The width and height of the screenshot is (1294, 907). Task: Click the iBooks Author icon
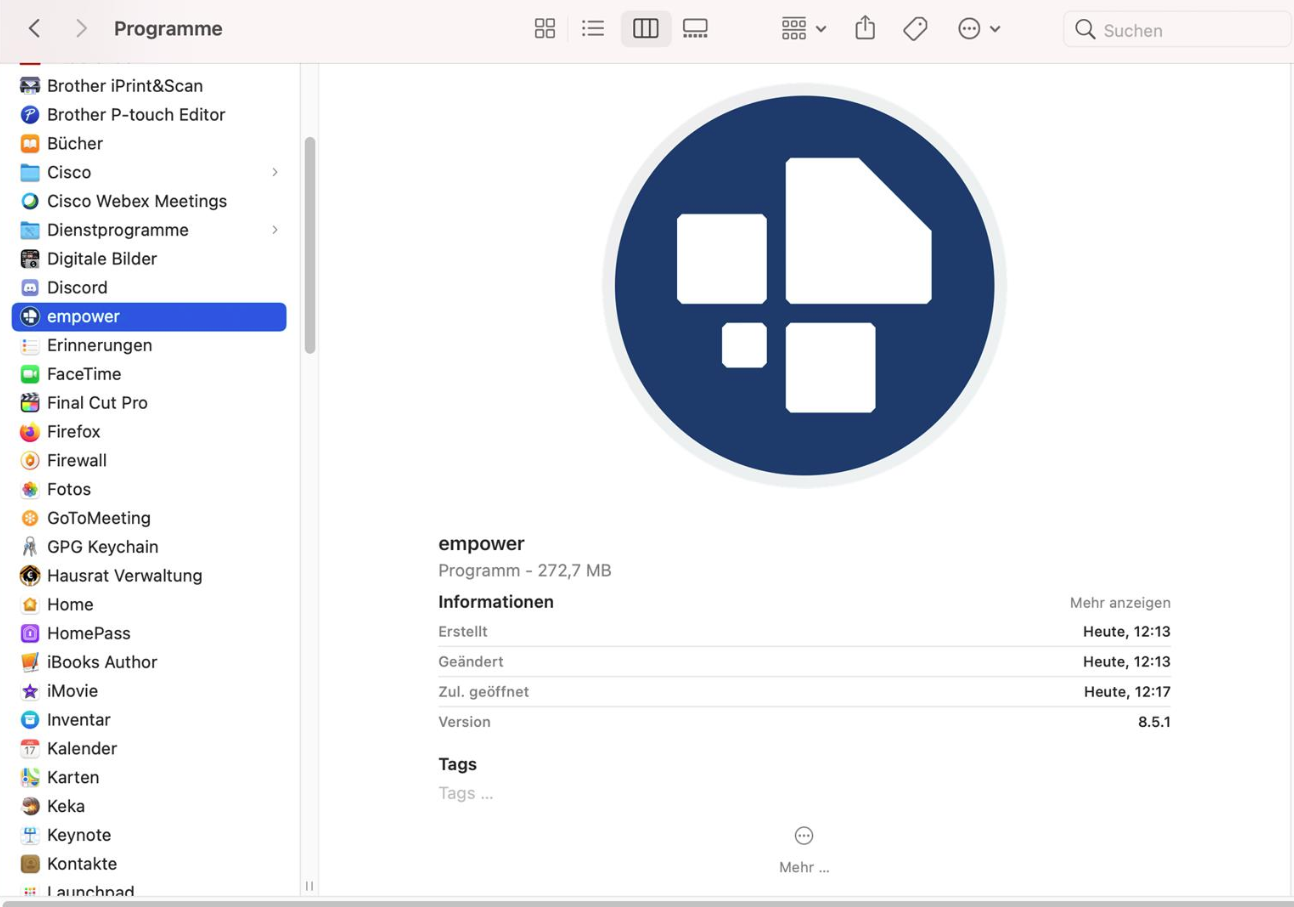coord(30,662)
